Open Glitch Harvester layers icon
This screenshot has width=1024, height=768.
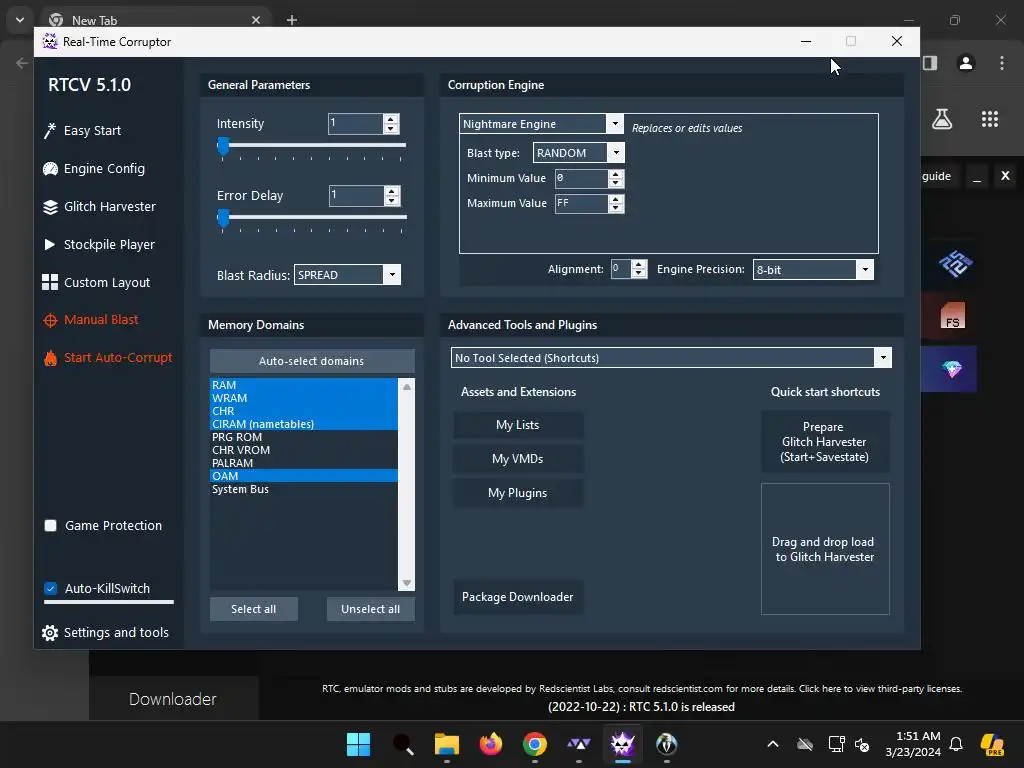[50, 207]
